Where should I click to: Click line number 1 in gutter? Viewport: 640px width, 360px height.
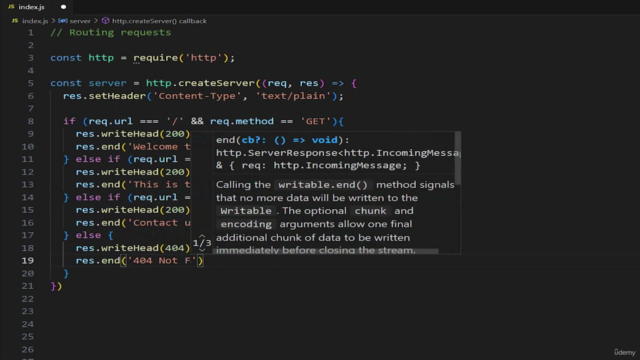click(31, 33)
